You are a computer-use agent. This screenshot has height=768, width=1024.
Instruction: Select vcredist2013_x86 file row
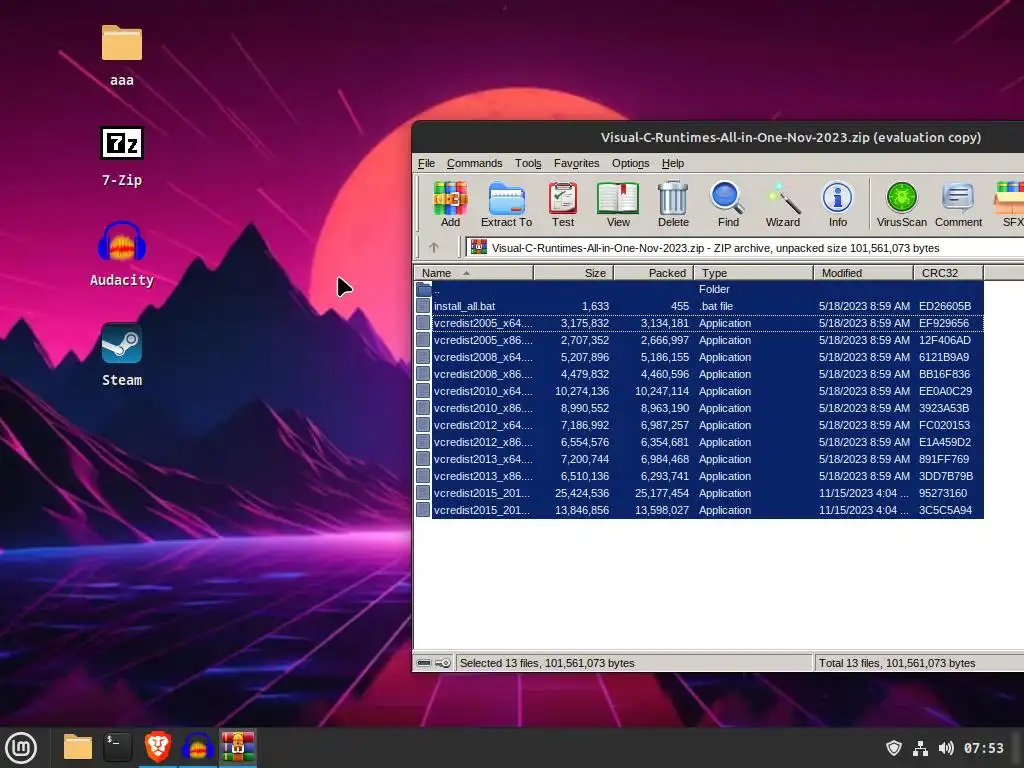click(x=699, y=476)
